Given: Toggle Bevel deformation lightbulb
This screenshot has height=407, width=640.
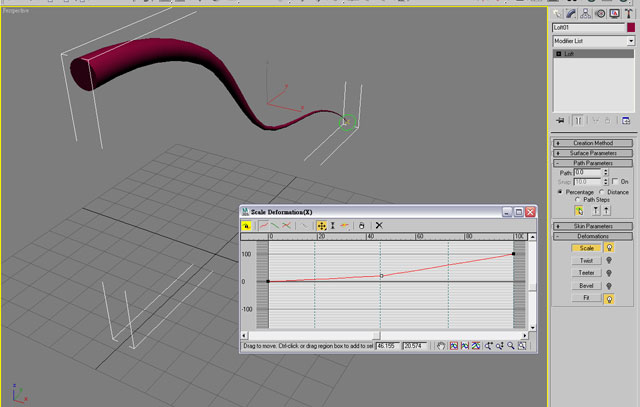Looking at the screenshot, I should (609, 286).
